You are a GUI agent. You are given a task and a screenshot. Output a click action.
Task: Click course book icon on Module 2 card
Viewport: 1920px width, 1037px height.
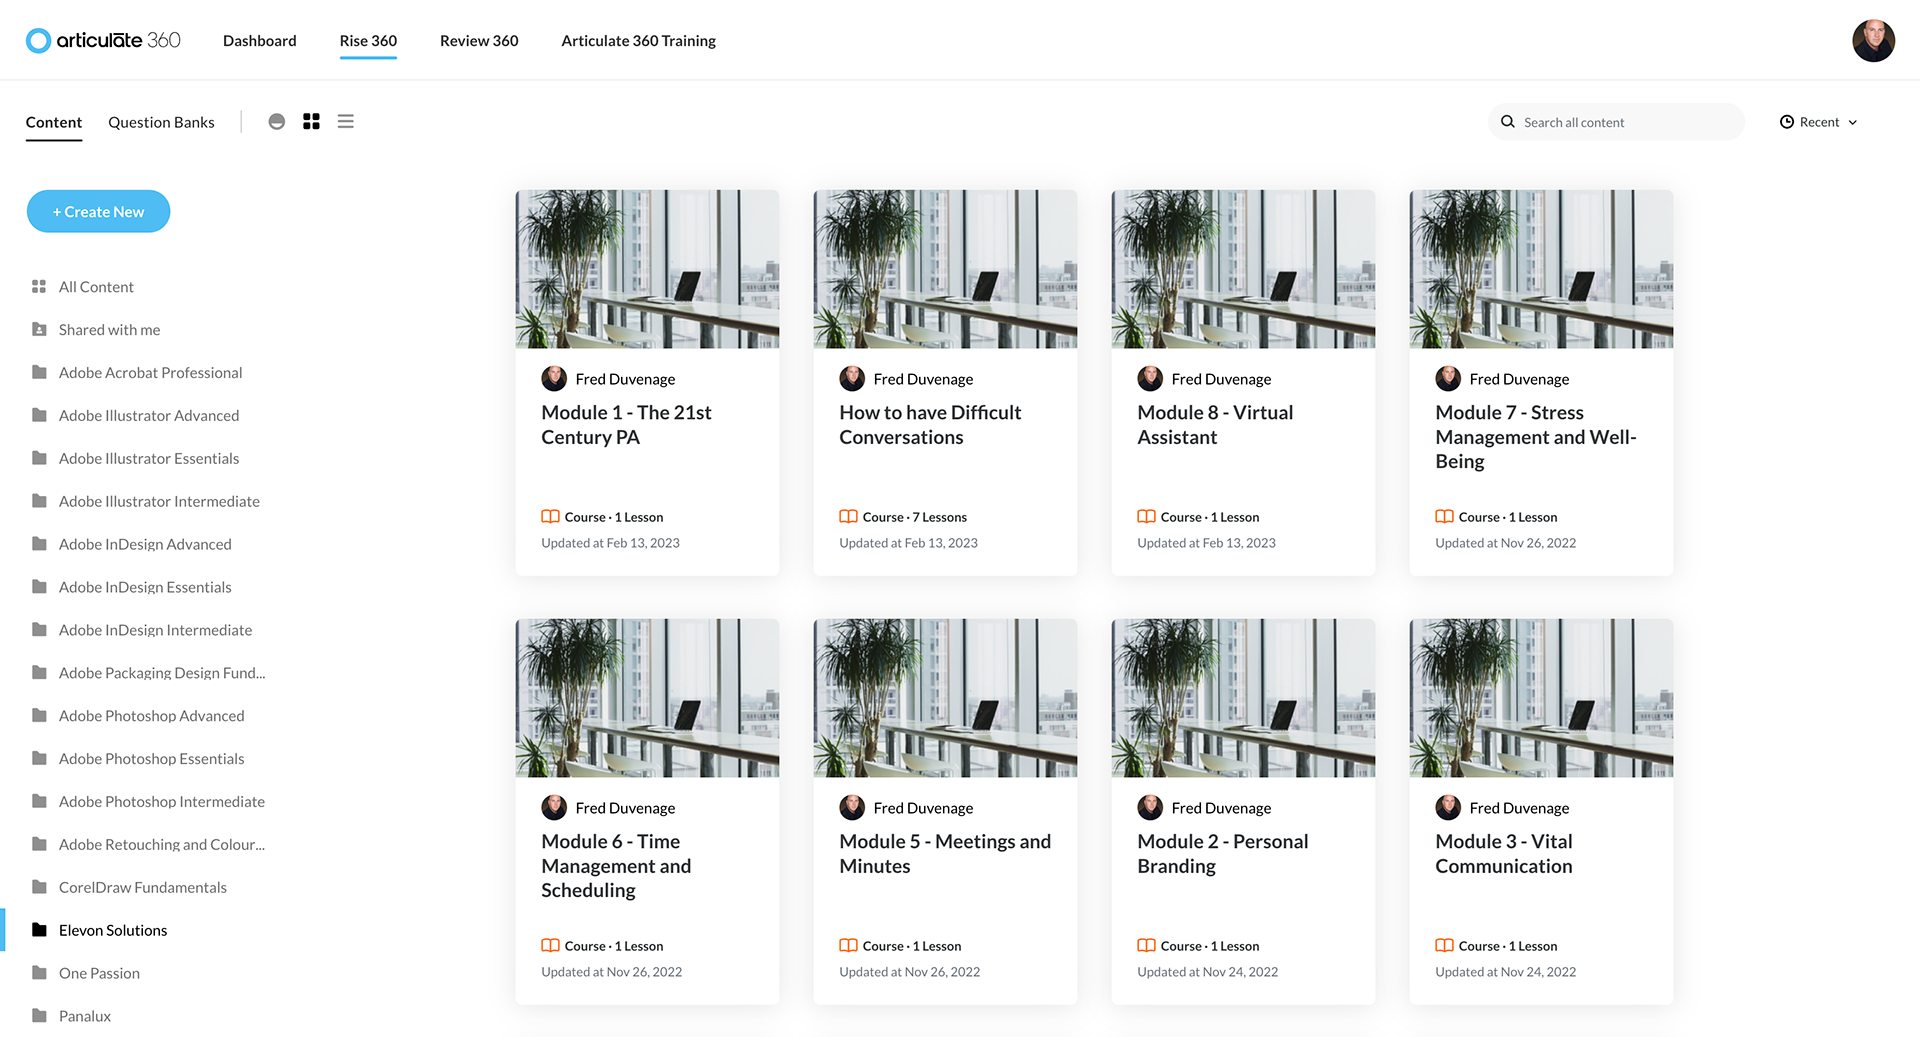pyautogui.click(x=1146, y=946)
